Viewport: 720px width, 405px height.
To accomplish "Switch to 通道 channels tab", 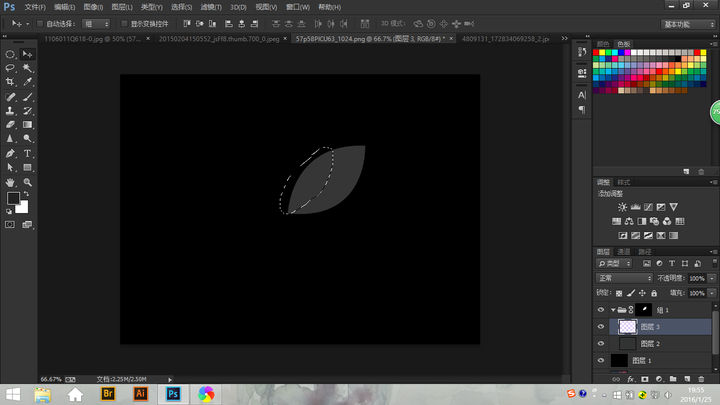I will point(624,252).
